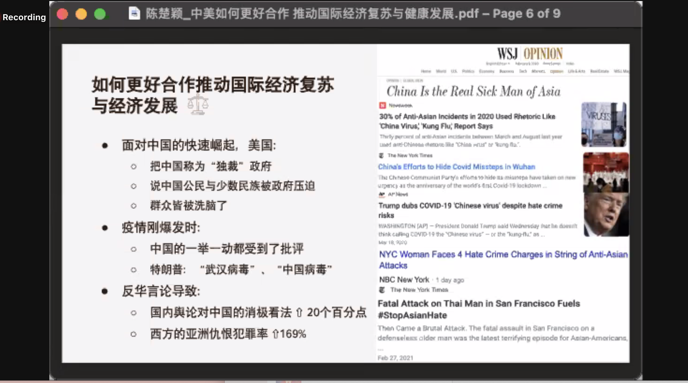Open the edition dropdown under WSJ logo

click(498, 64)
